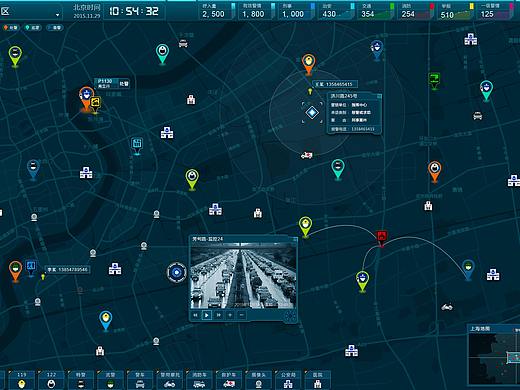Screen dimensions: 520x390
Task: Select the green monitor marker
Action: tap(434, 81)
